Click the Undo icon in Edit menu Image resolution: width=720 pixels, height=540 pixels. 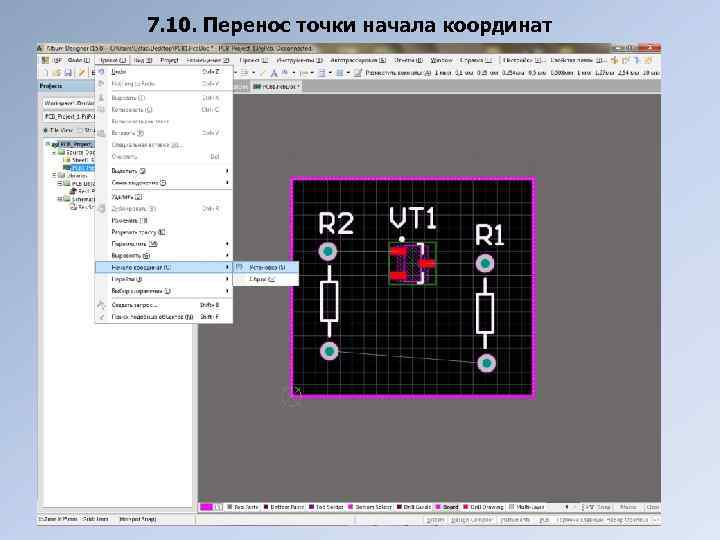point(101,72)
